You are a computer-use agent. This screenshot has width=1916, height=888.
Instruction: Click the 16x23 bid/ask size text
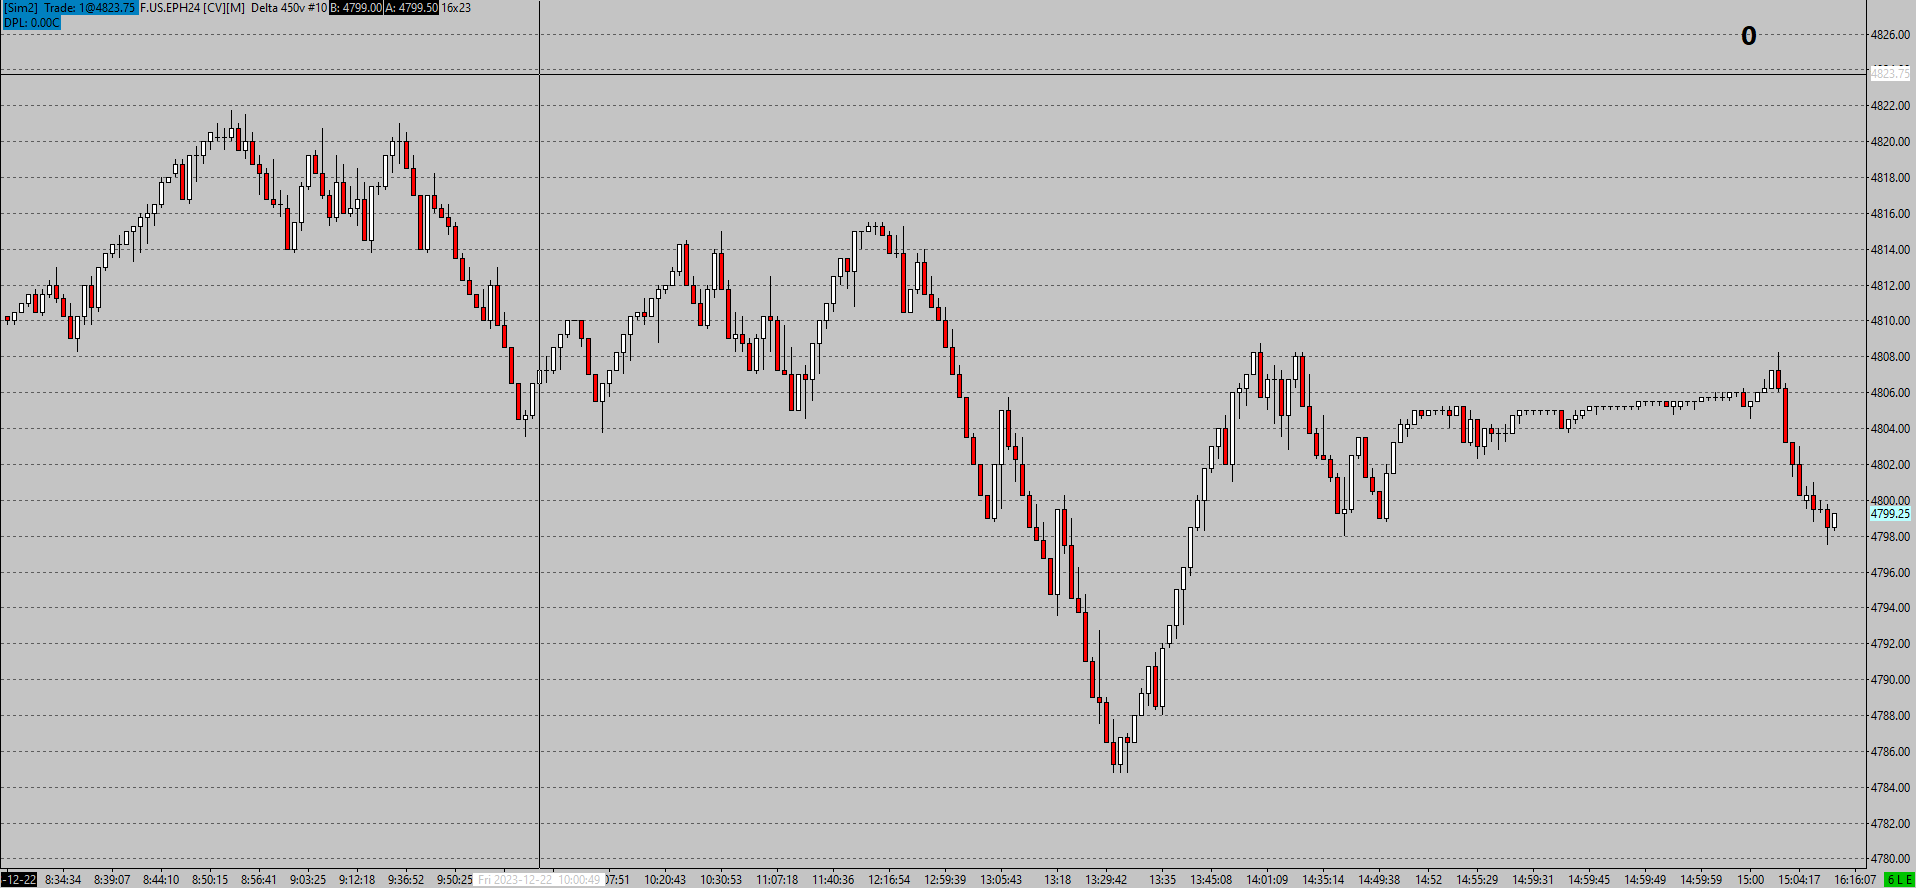pyautogui.click(x=456, y=8)
